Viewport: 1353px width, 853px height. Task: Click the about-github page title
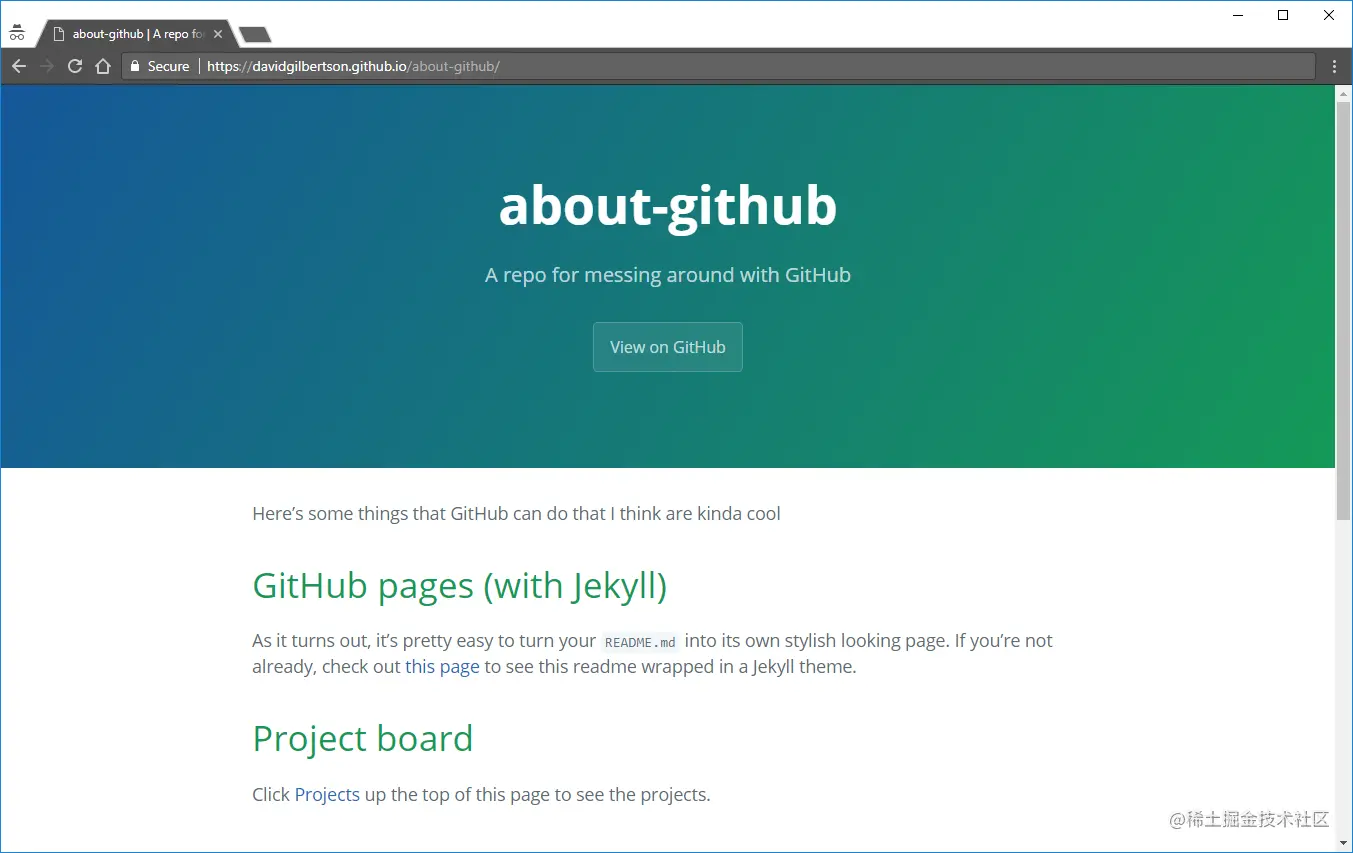click(668, 206)
